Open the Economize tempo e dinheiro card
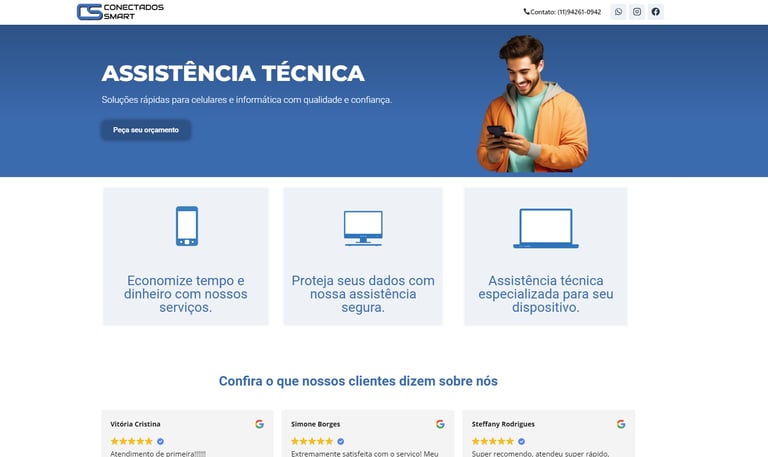 [186, 256]
